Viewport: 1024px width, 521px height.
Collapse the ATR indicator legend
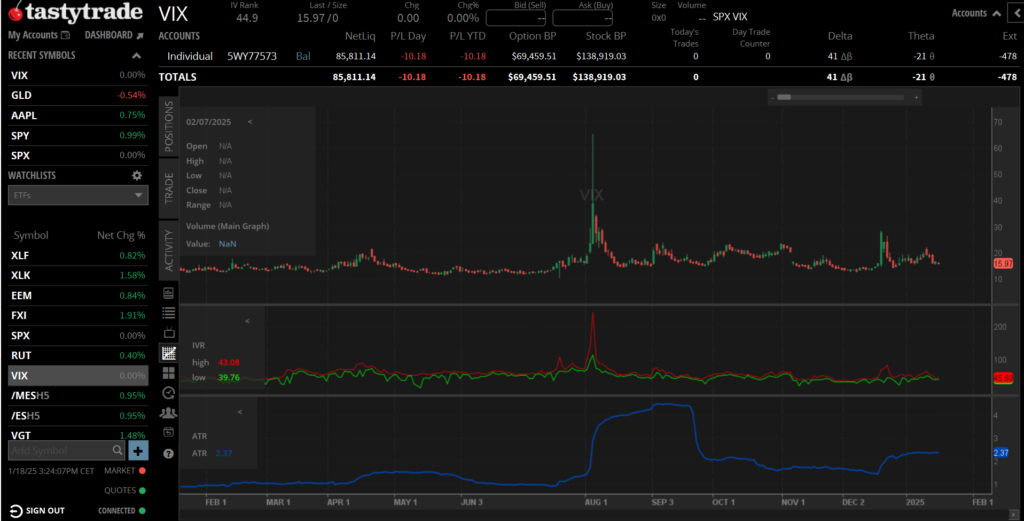(x=239, y=412)
